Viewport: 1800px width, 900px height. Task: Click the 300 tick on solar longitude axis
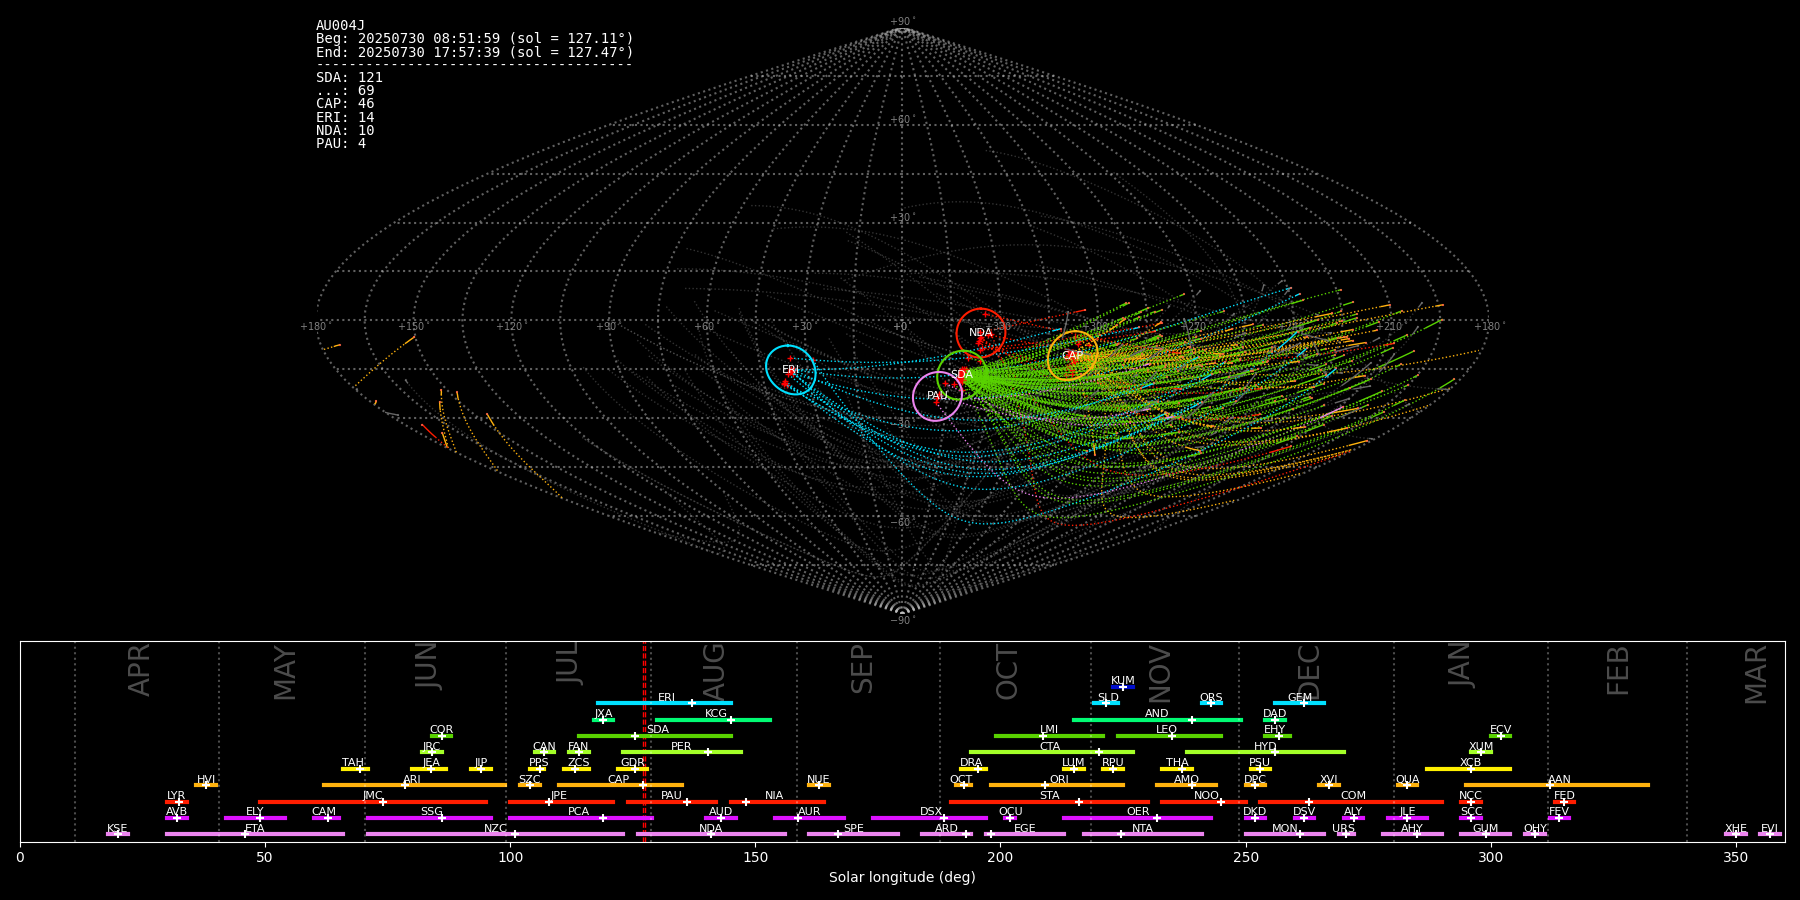(1491, 857)
